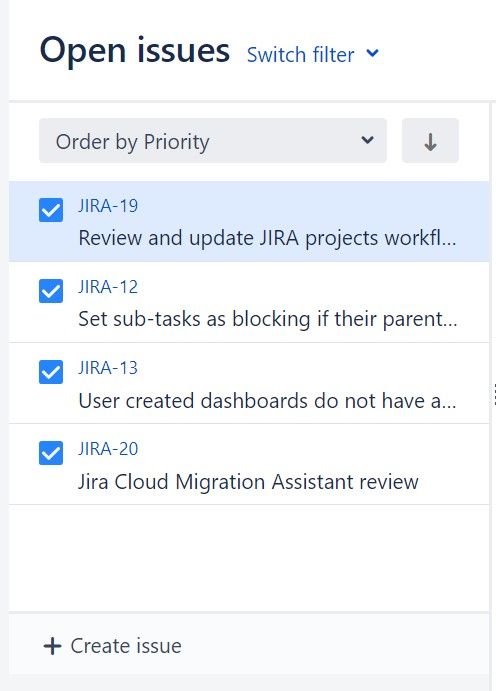Select 'Set sub-tasks as blocking if their parent...' summary
496x691 pixels.
(x=267, y=319)
